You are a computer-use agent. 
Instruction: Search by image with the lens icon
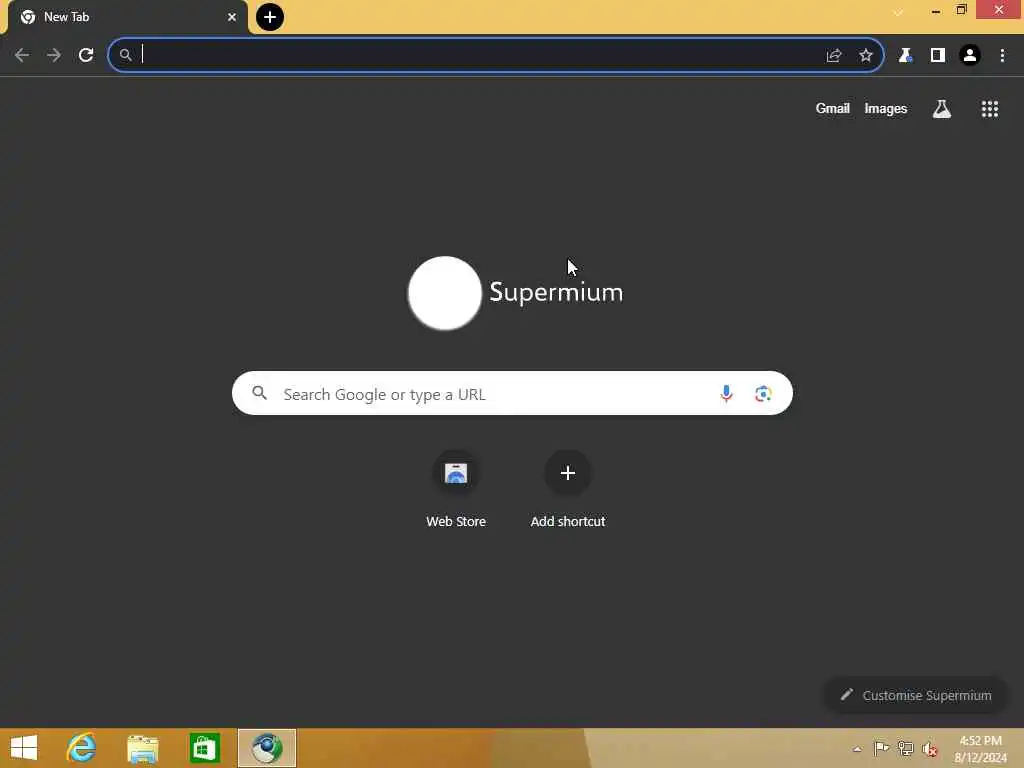(x=763, y=394)
